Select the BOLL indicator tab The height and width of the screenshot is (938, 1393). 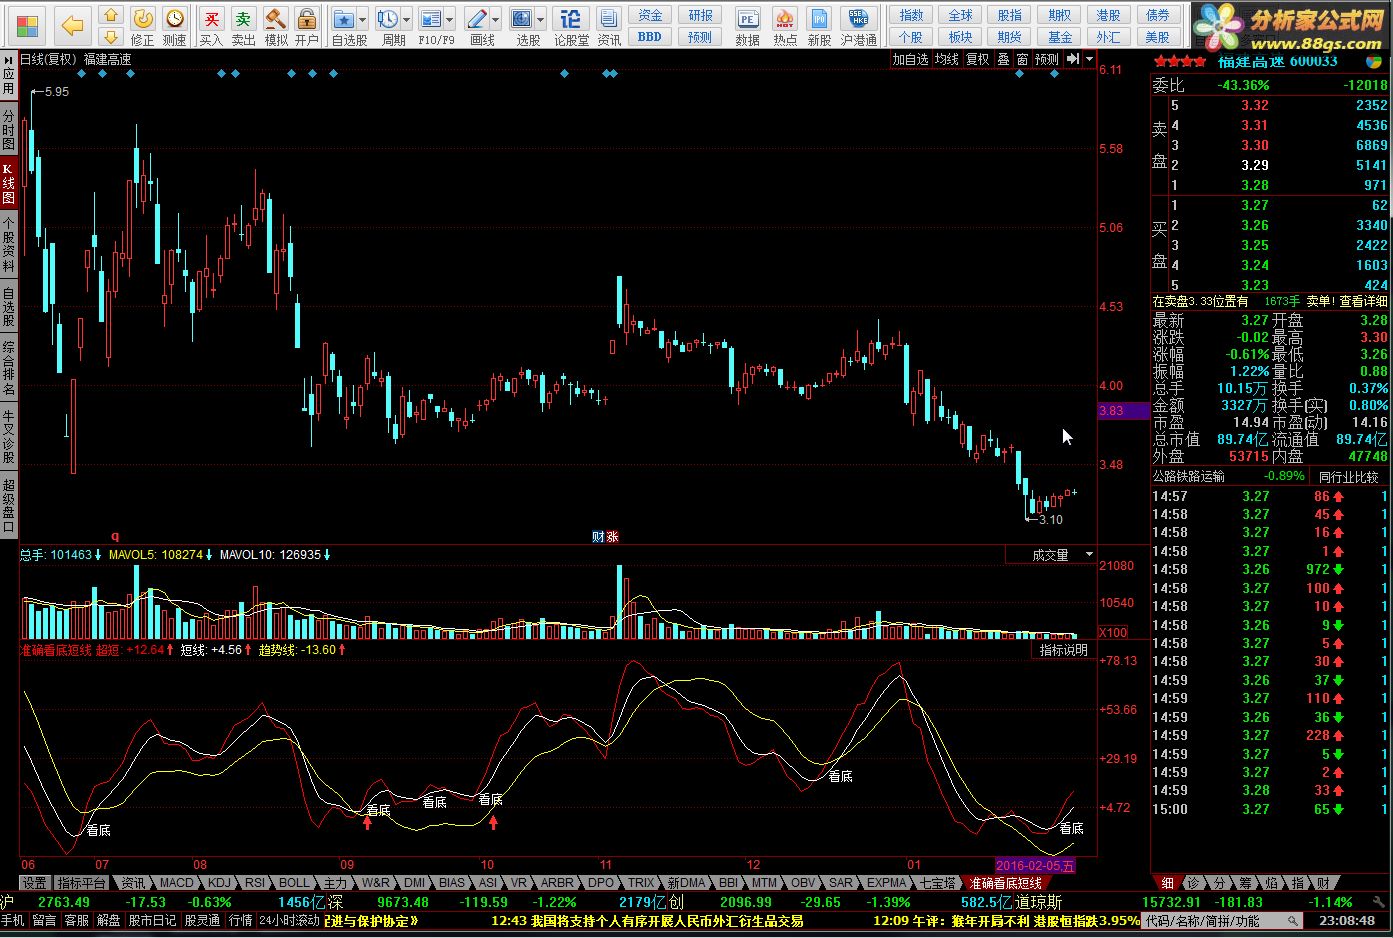pos(294,883)
